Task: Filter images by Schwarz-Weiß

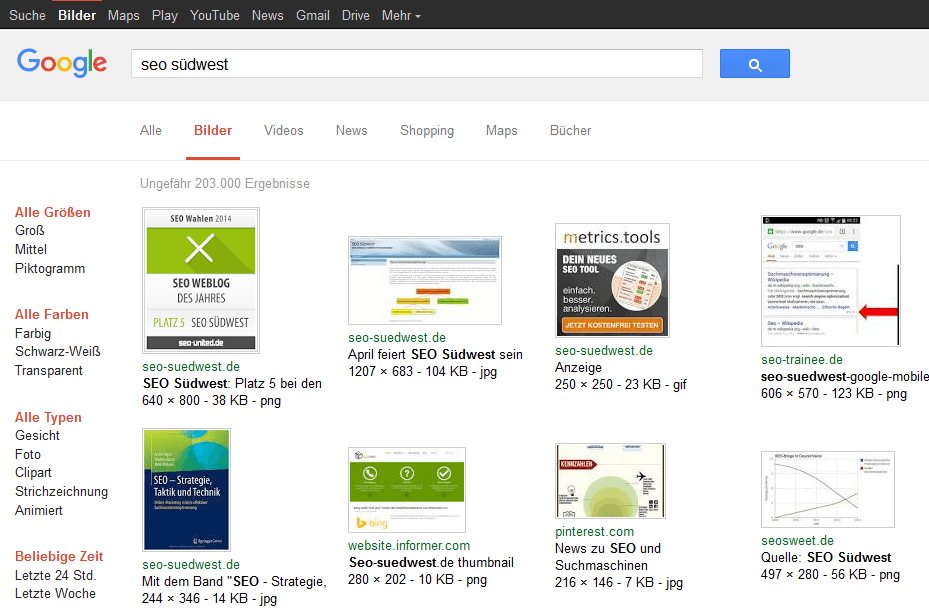Action: coord(57,351)
